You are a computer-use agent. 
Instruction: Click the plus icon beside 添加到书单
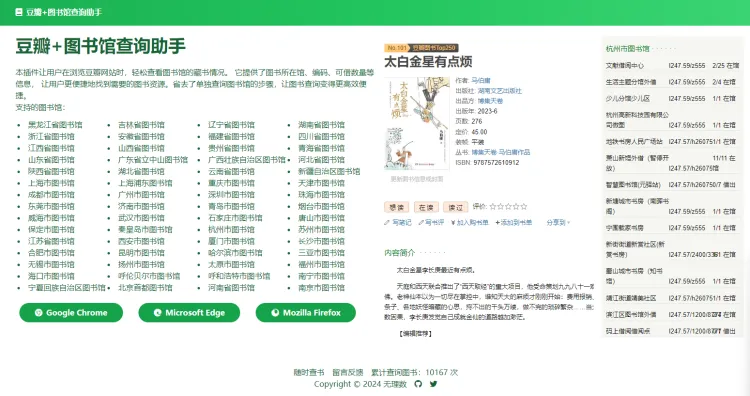coord(497,222)
